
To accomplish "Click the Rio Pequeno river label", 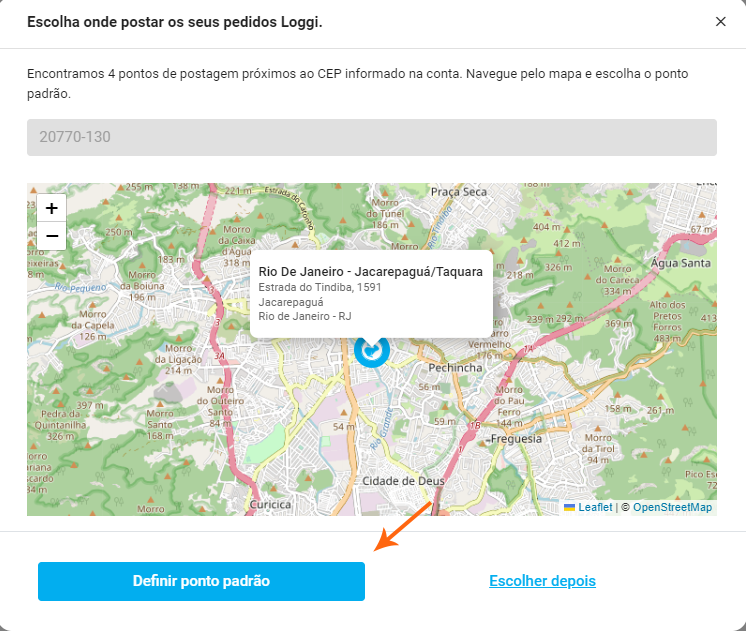I will click(x=80, y=287).
